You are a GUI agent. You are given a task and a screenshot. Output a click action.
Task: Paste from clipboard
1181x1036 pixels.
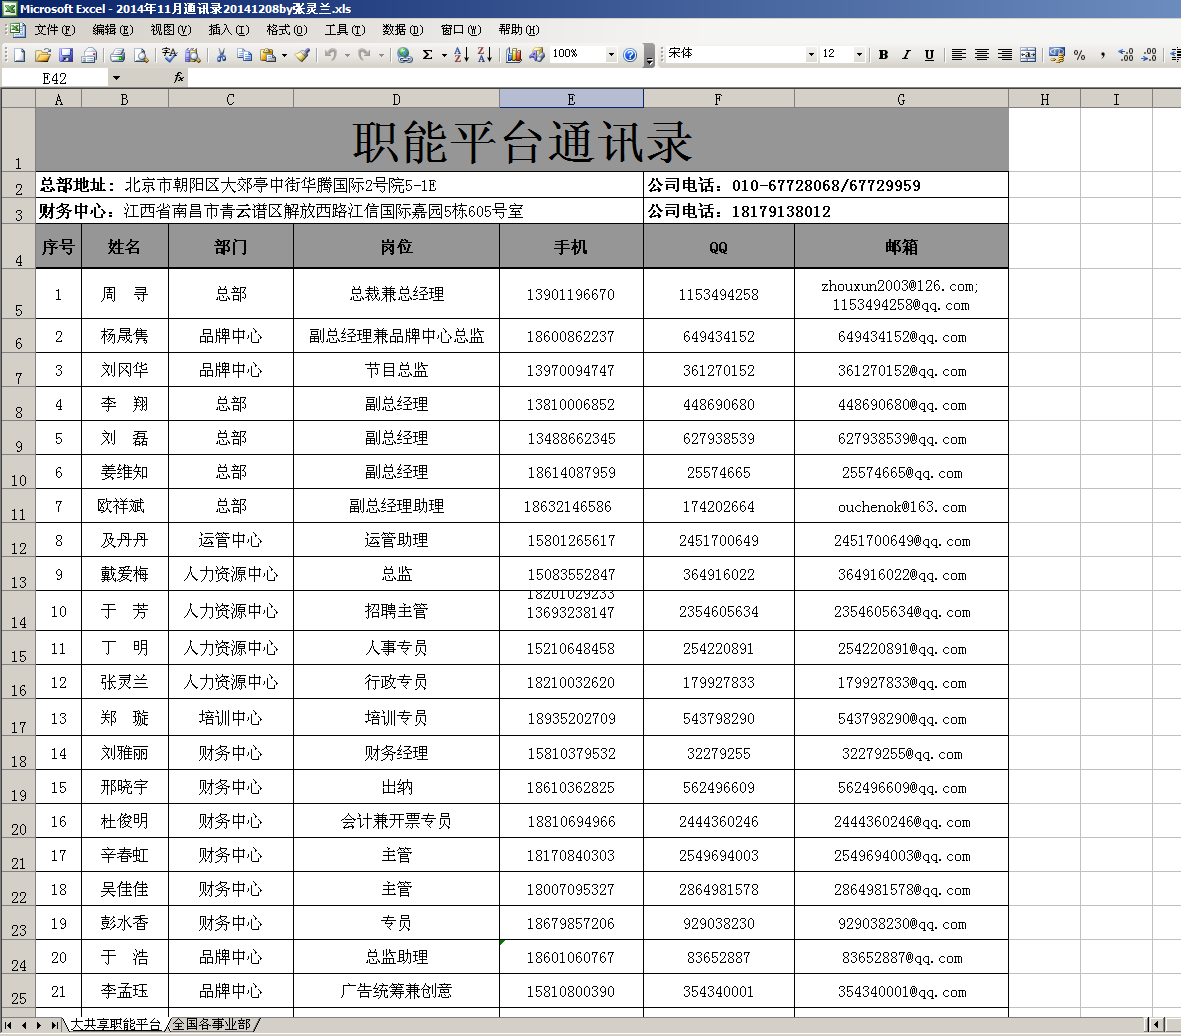pyautogui.click(x=267, y=54)
